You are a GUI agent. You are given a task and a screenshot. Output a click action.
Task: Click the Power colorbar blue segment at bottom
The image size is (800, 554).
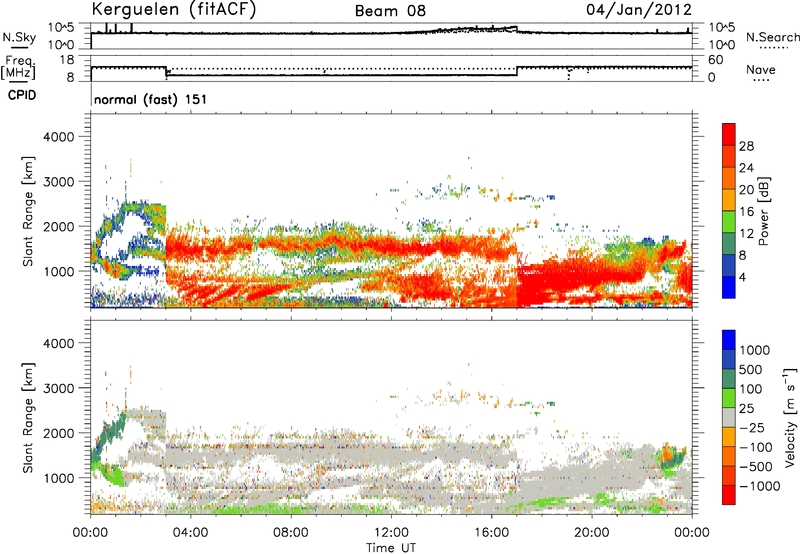729,287
